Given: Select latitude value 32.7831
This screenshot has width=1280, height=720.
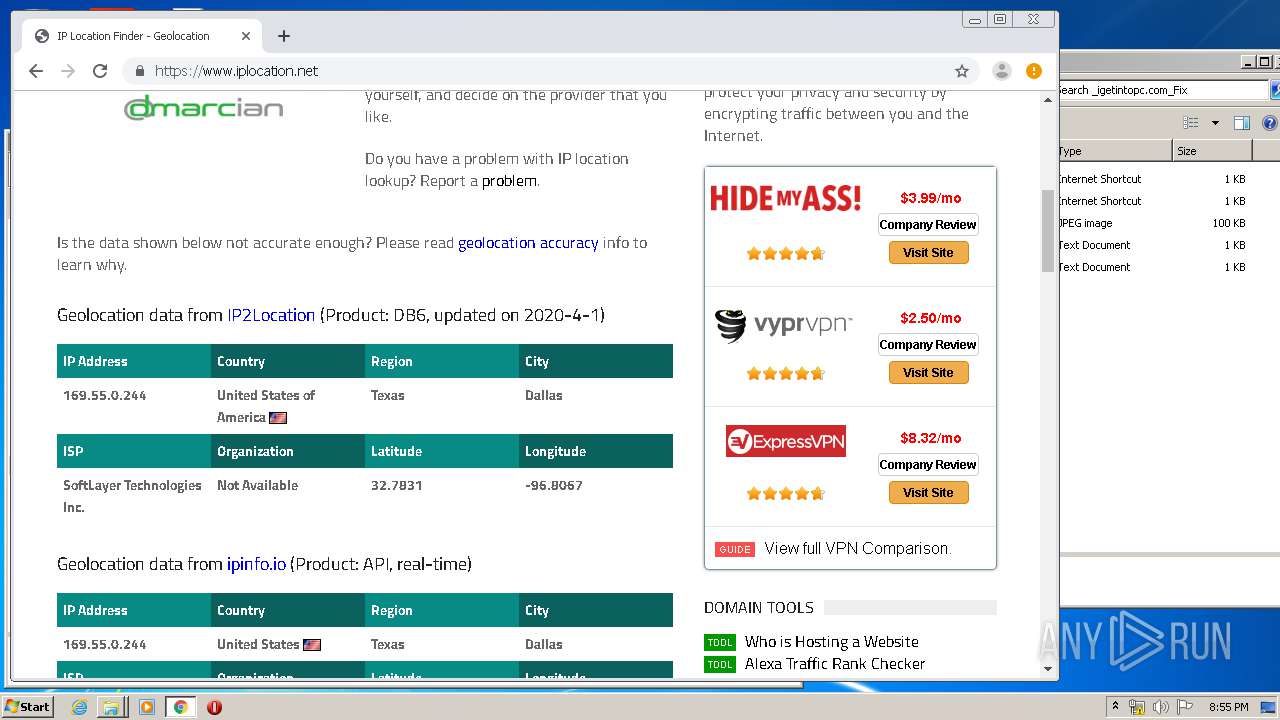Looking at the screenshot, I should pyautogui.click(x=397, y=485).
